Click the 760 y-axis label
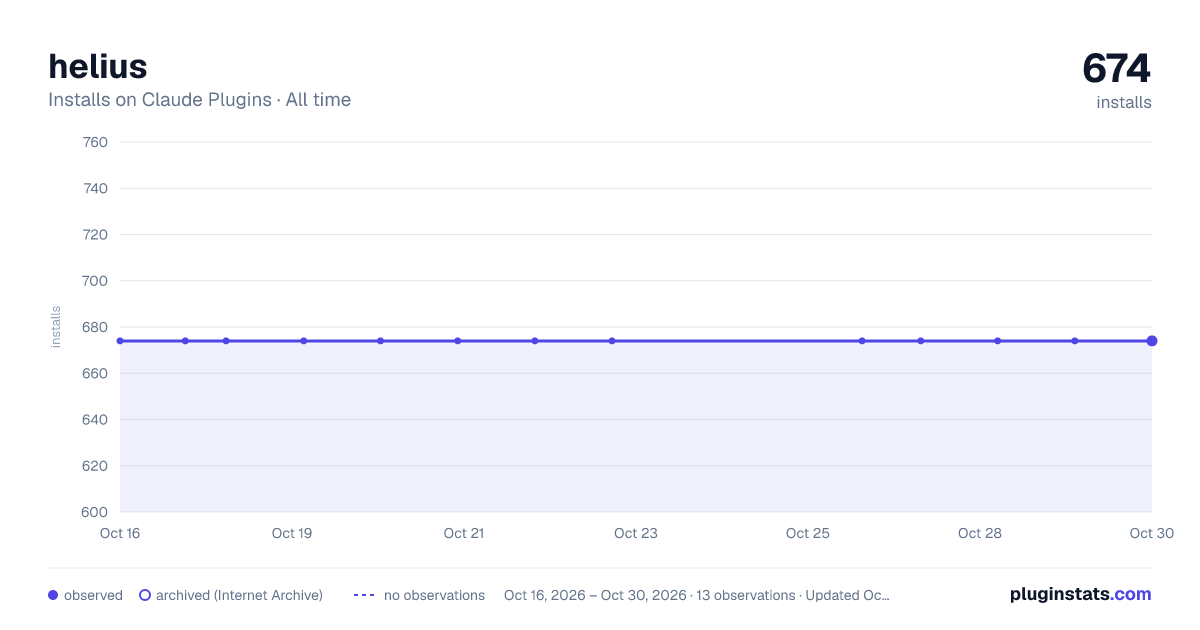This screenshot has width=1200, height=630. (x=96, y=142)
